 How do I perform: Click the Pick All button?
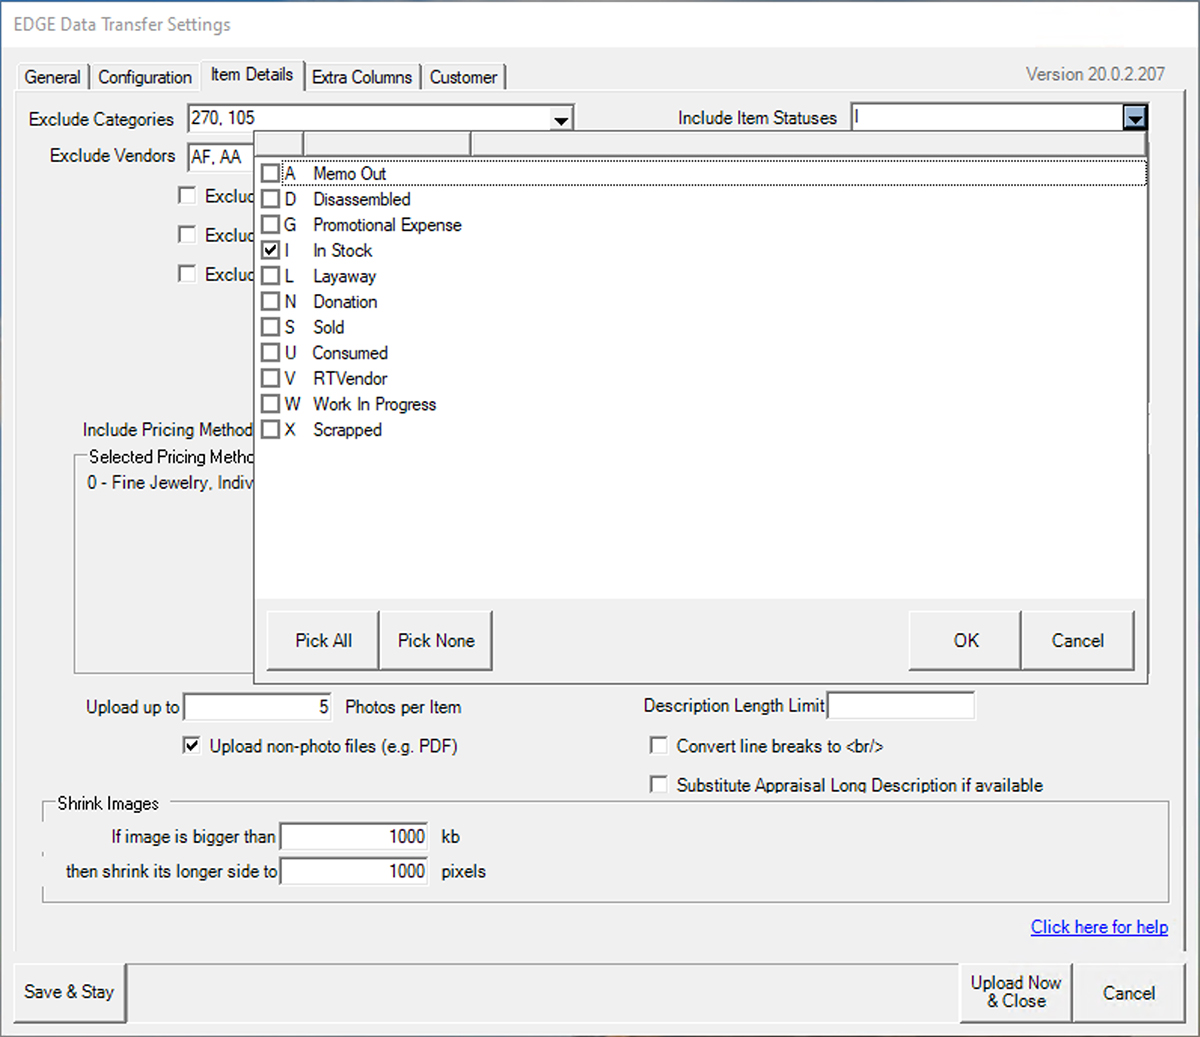click(x=323, y=641)
